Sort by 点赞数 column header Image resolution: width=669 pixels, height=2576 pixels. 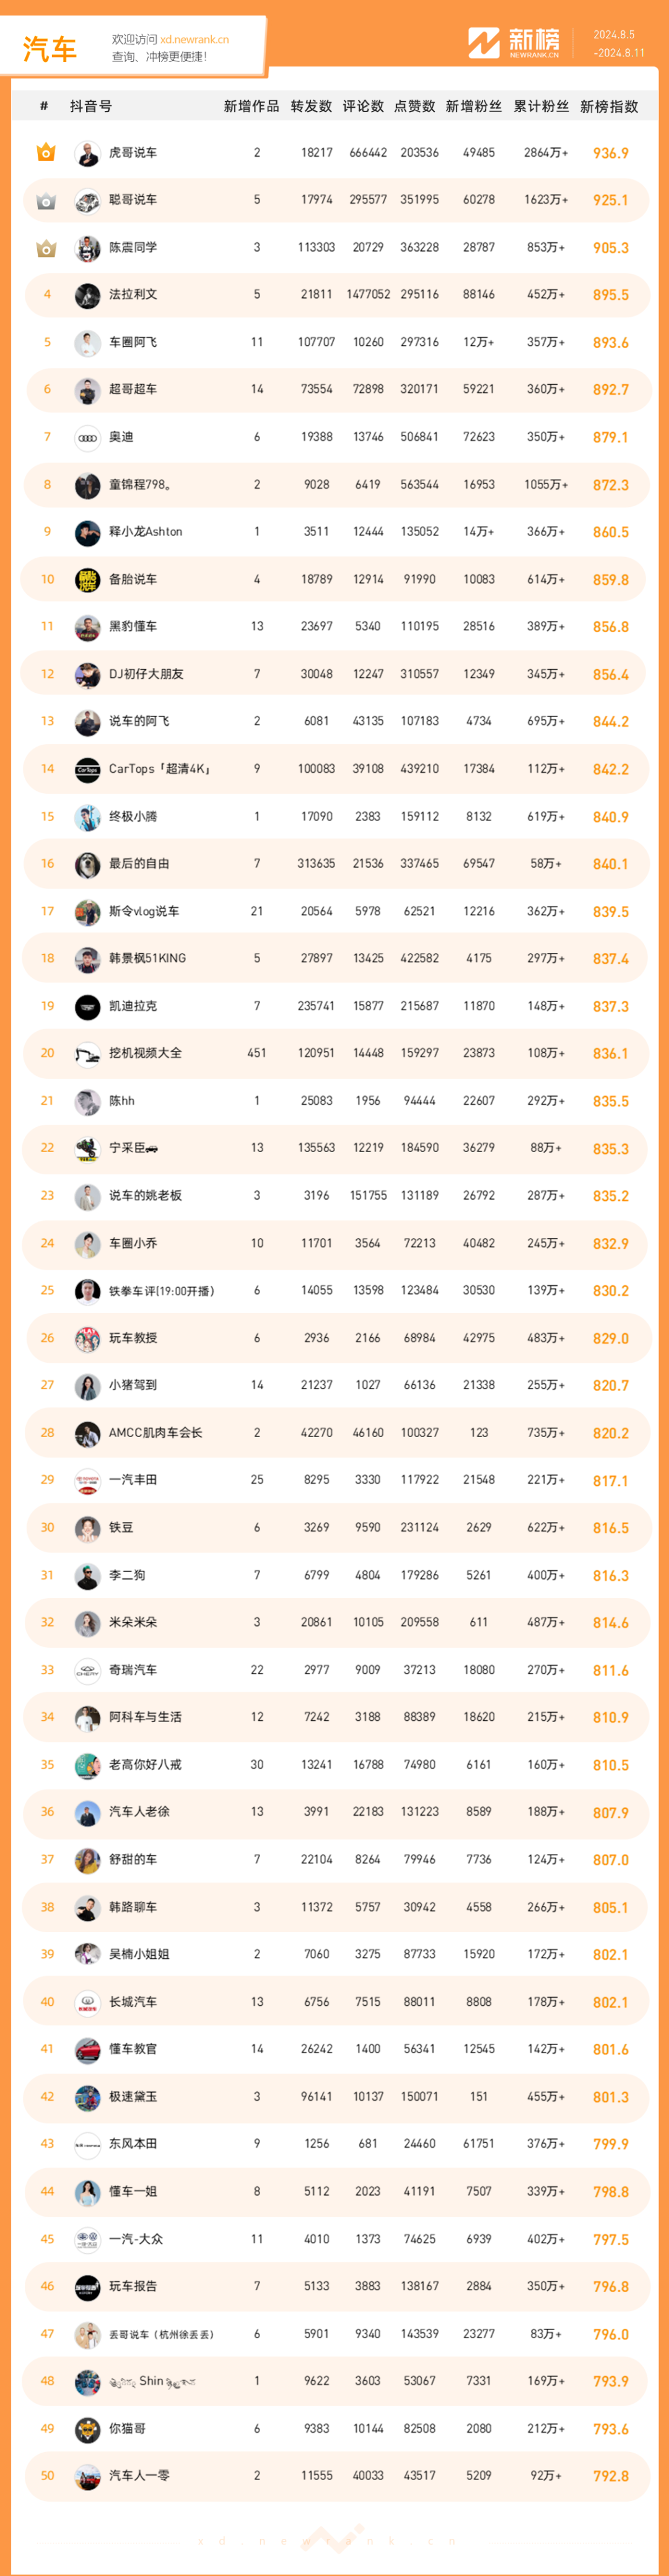tap(414, 106)
